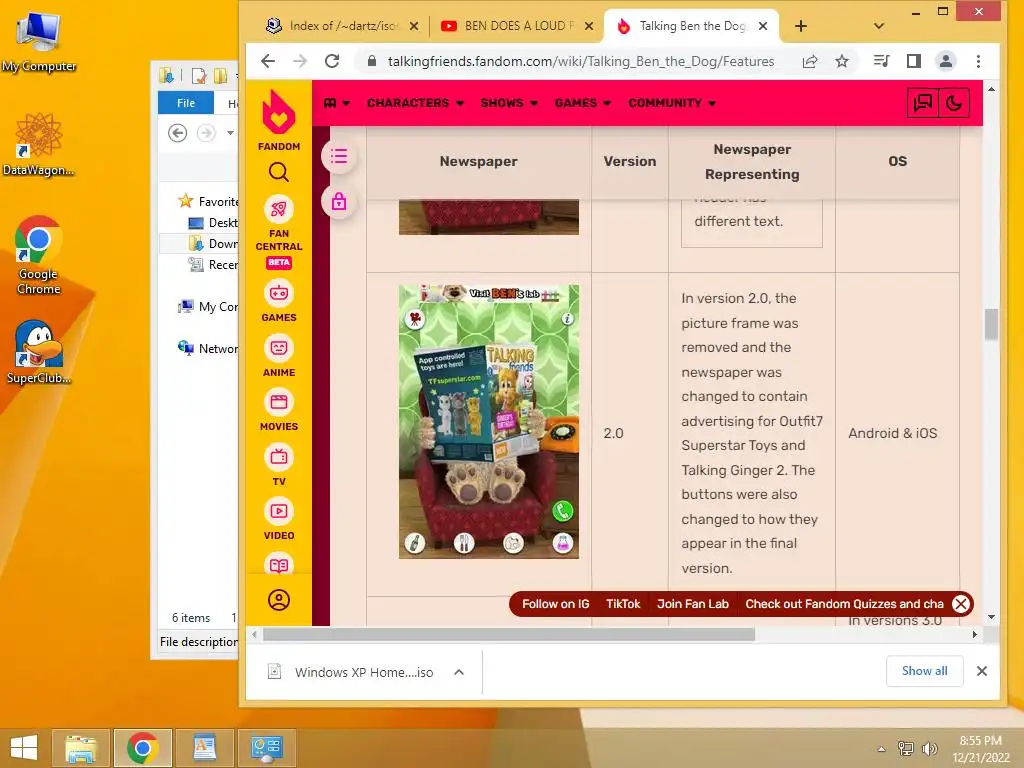1024x768 pixels.
Task: Select Favorites in Explorer navigation pane
Action: pos(208,201)
